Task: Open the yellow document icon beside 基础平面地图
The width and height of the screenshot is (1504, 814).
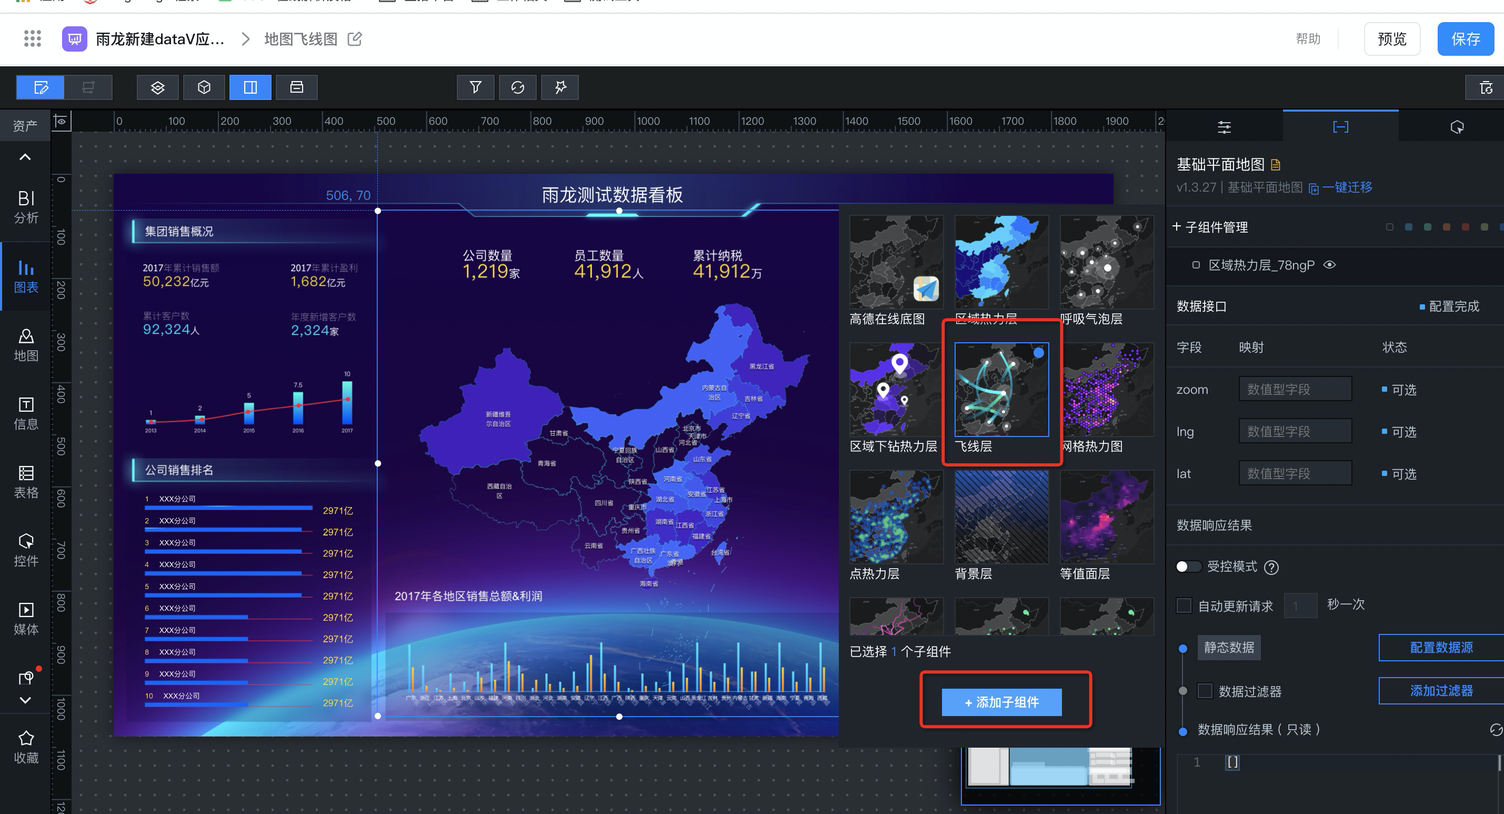Action: pos(1276,165)
